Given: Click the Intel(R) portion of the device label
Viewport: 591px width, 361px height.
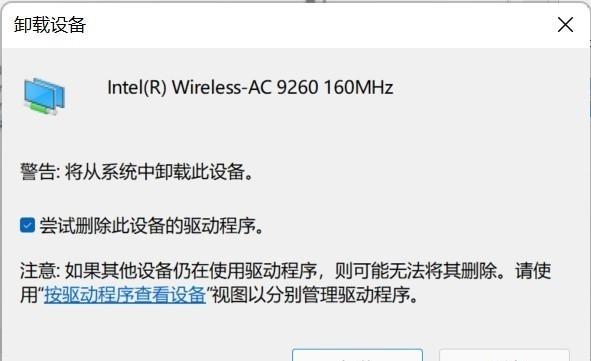Looking at the screenshot, I should [137, 87].
